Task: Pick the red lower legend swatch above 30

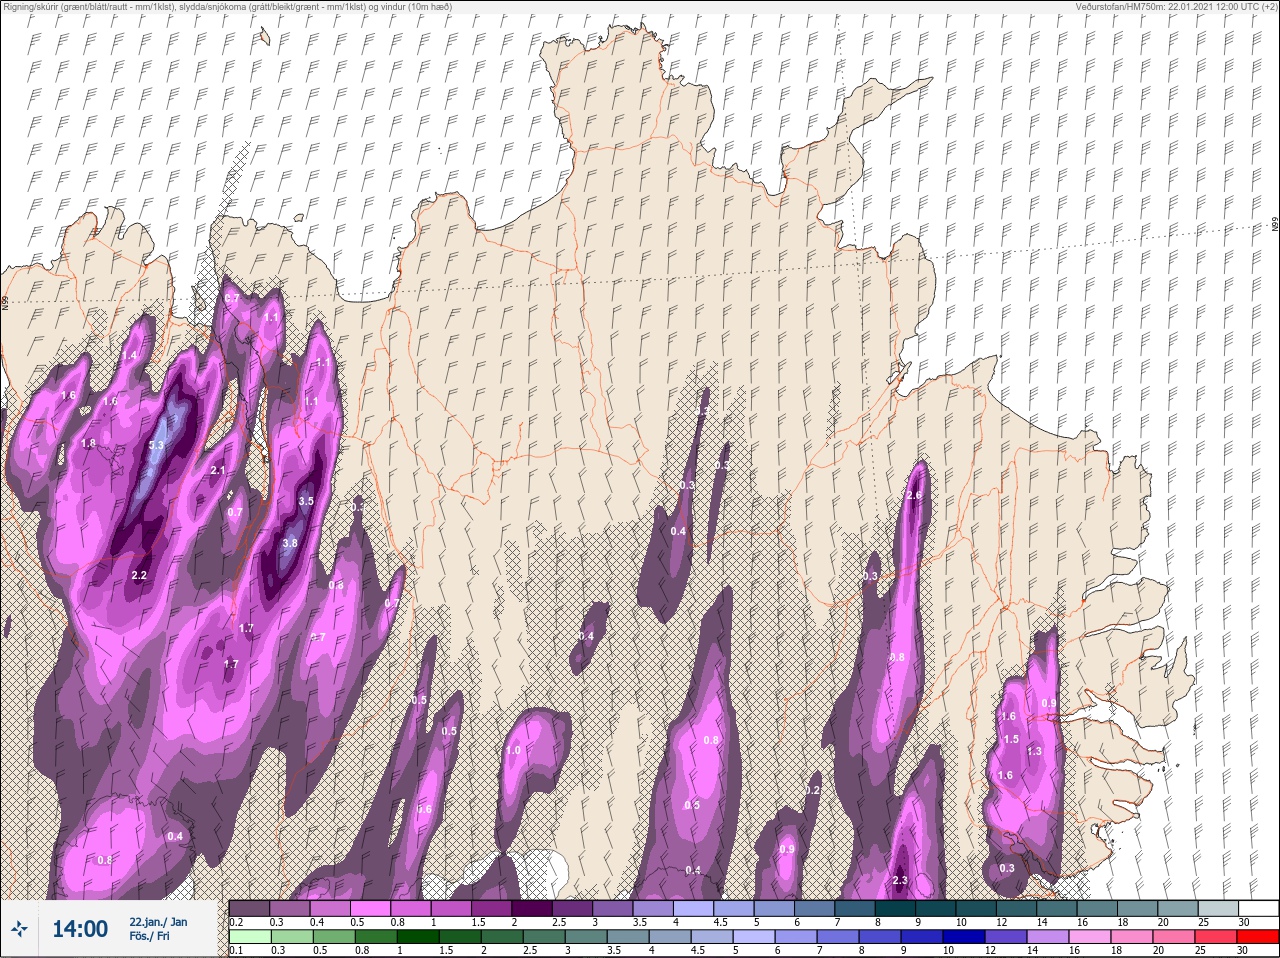Action: click(x=1258, y=937)
